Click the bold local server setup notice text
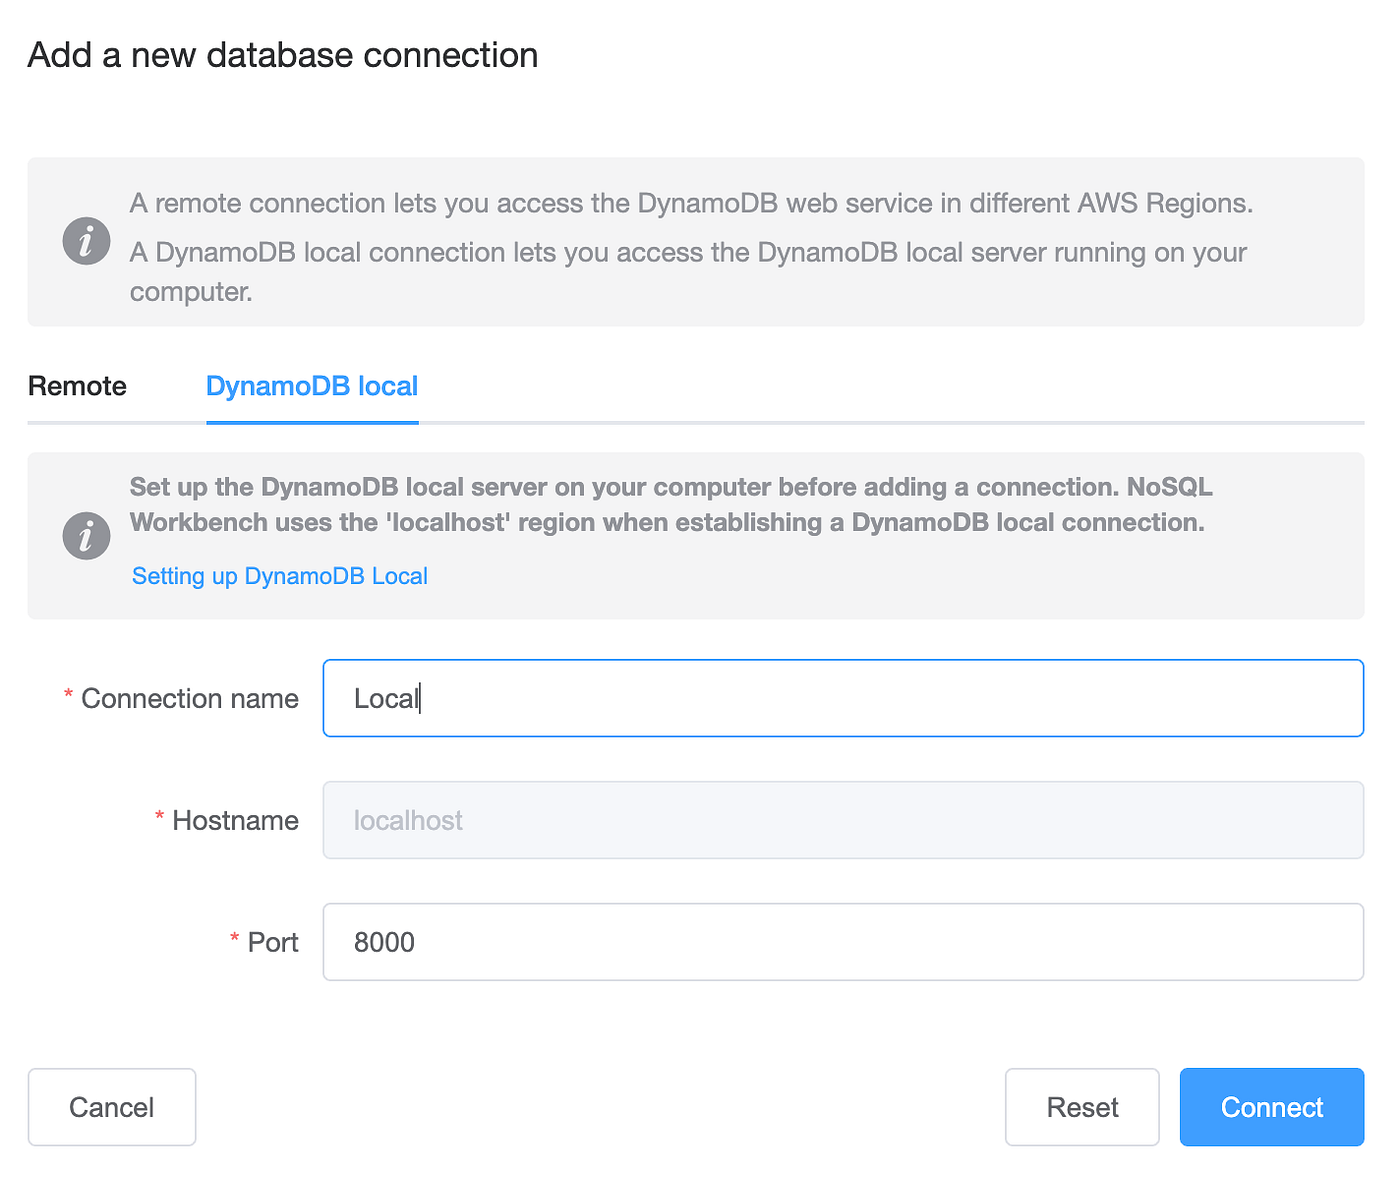The image size is (1400, 1178). (670, 504)
